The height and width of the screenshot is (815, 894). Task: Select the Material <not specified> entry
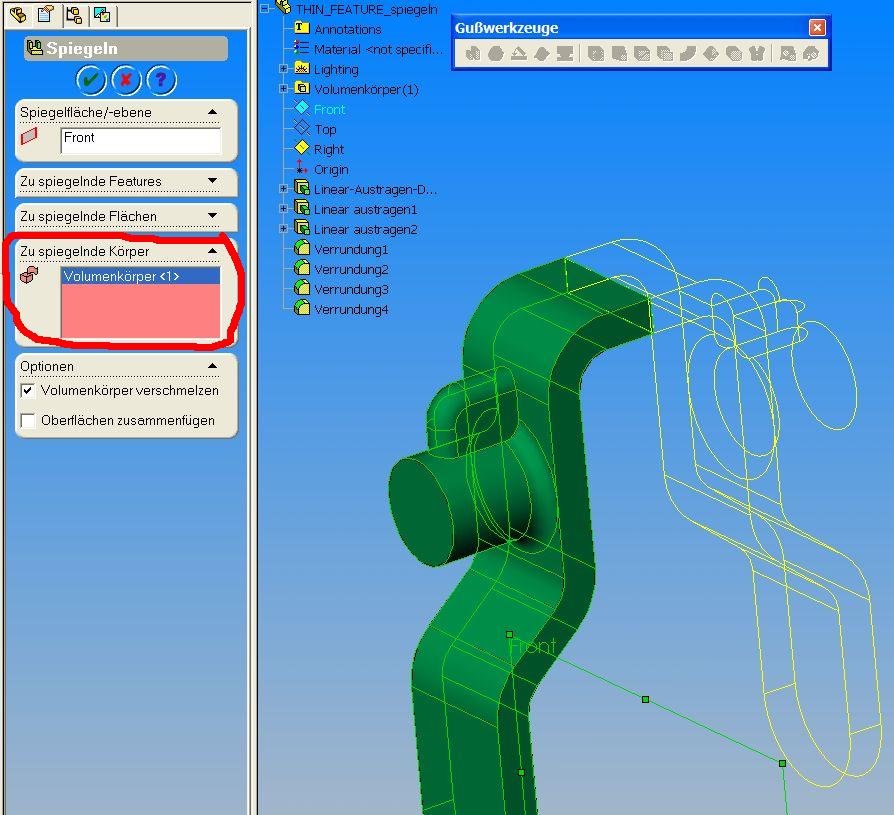coord(378,50)
